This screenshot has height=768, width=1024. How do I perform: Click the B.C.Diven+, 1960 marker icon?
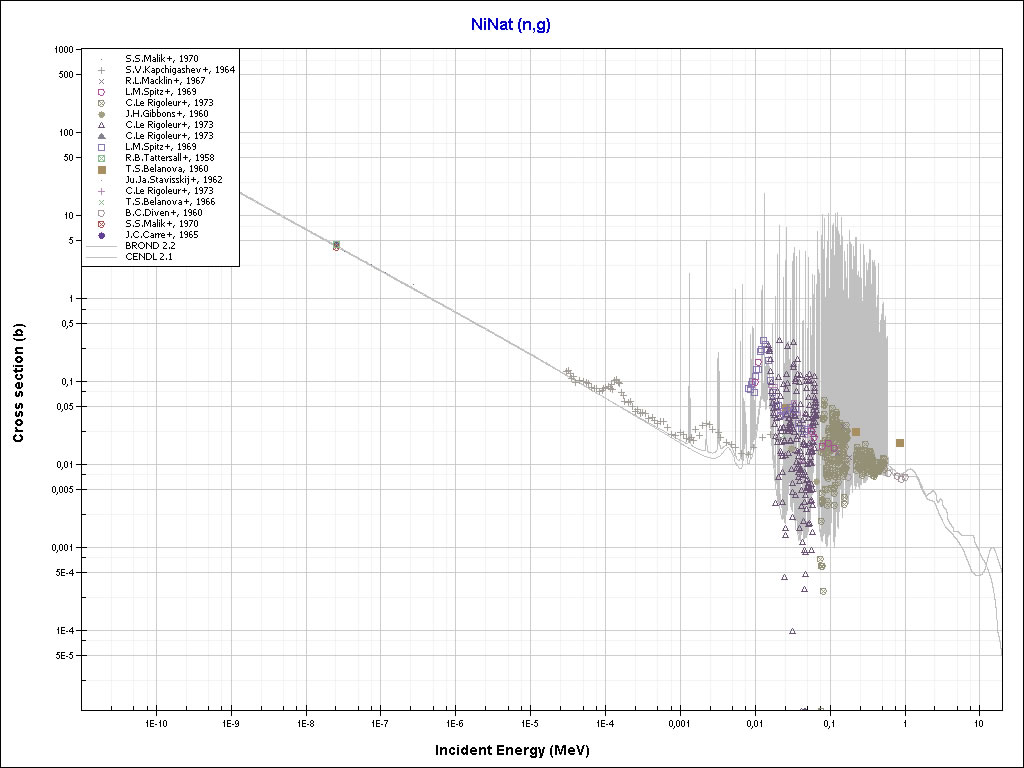click(102, 213)
